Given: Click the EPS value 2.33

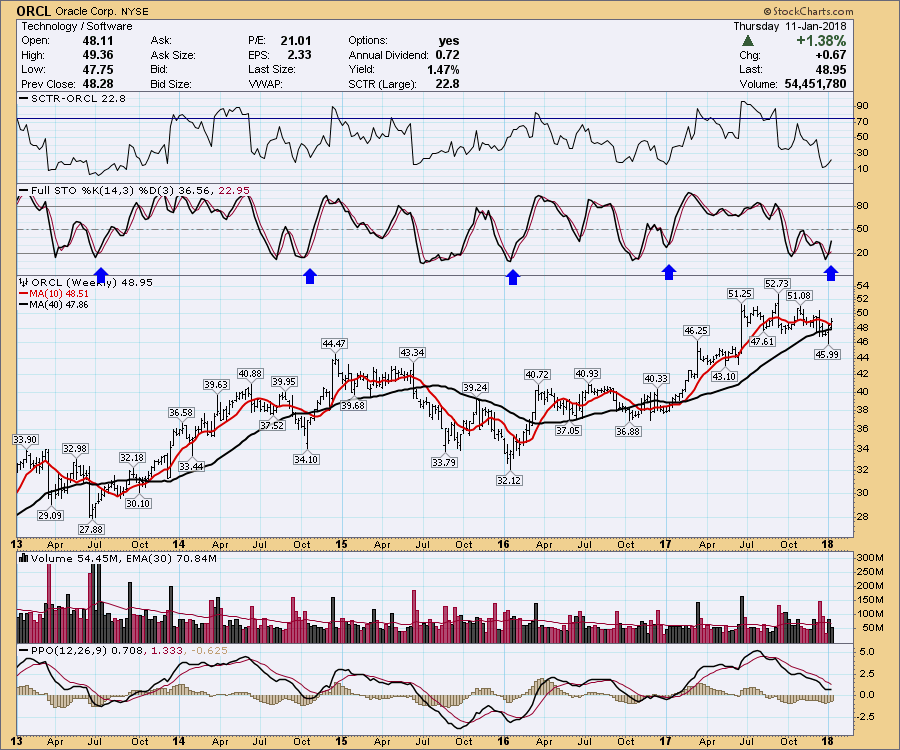Looking at the screenshot, I should point(300,55).
